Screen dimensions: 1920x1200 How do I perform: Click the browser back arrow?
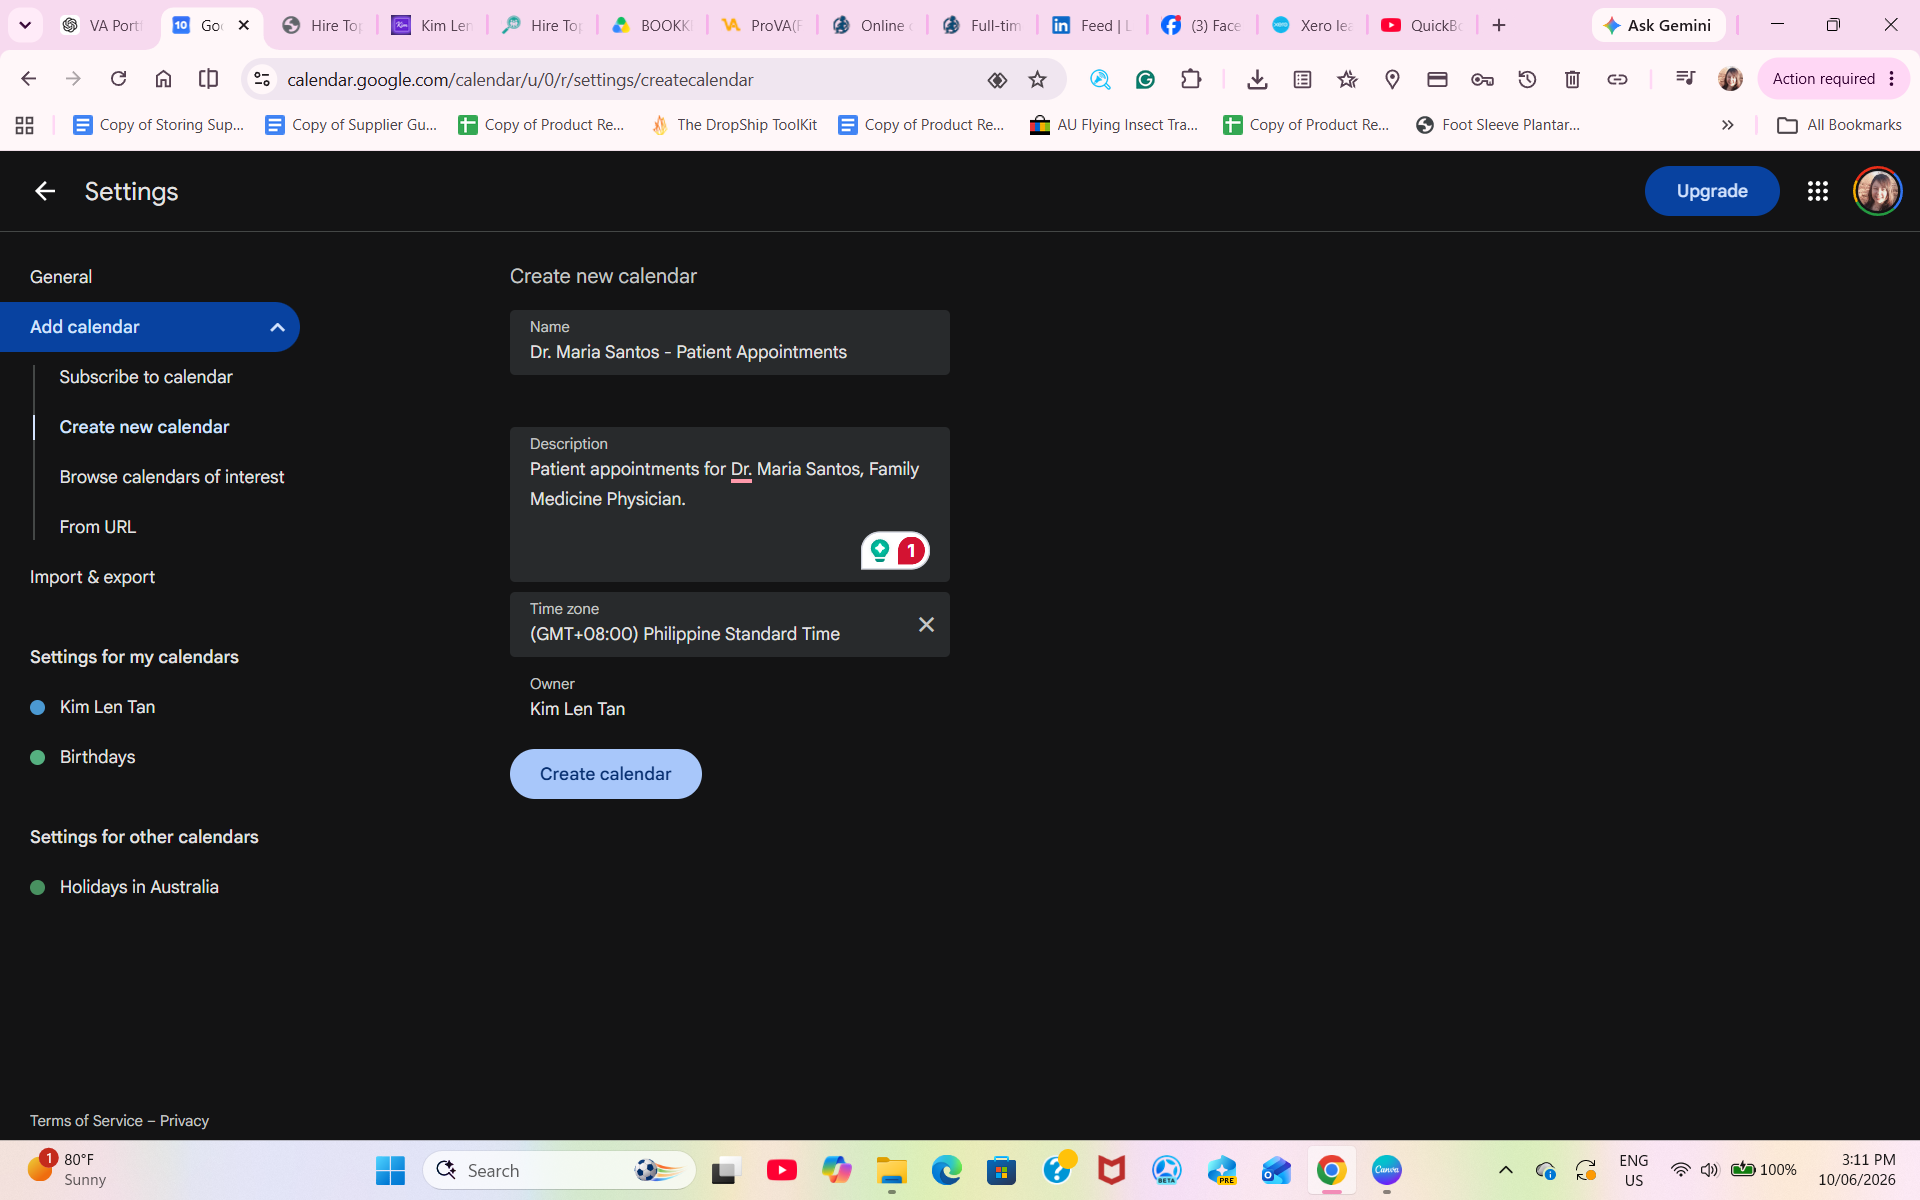[28, 79]
